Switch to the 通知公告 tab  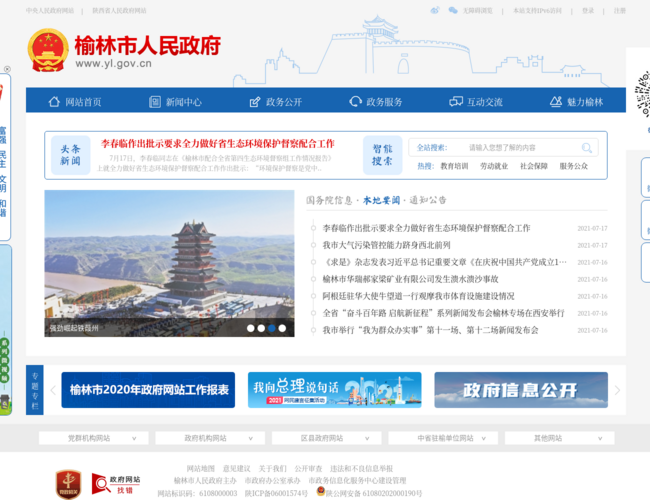pyautogui.click(x=428, y=201)
